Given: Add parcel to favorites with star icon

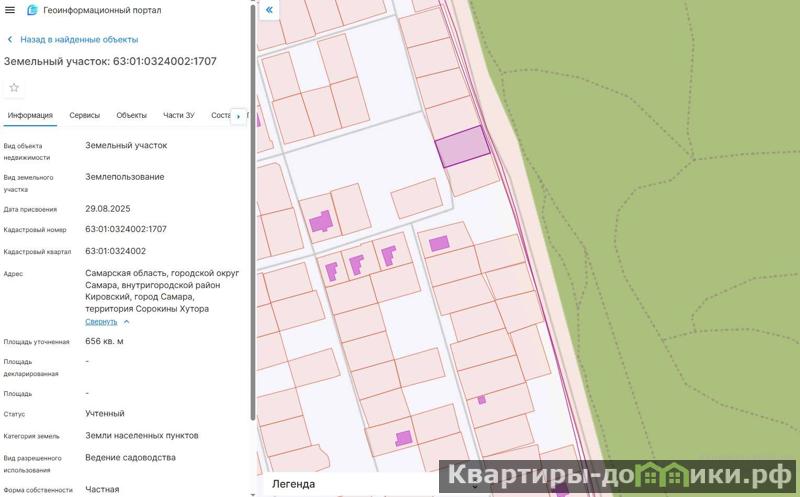Looking at the screenshot, I should click(14, 88).
